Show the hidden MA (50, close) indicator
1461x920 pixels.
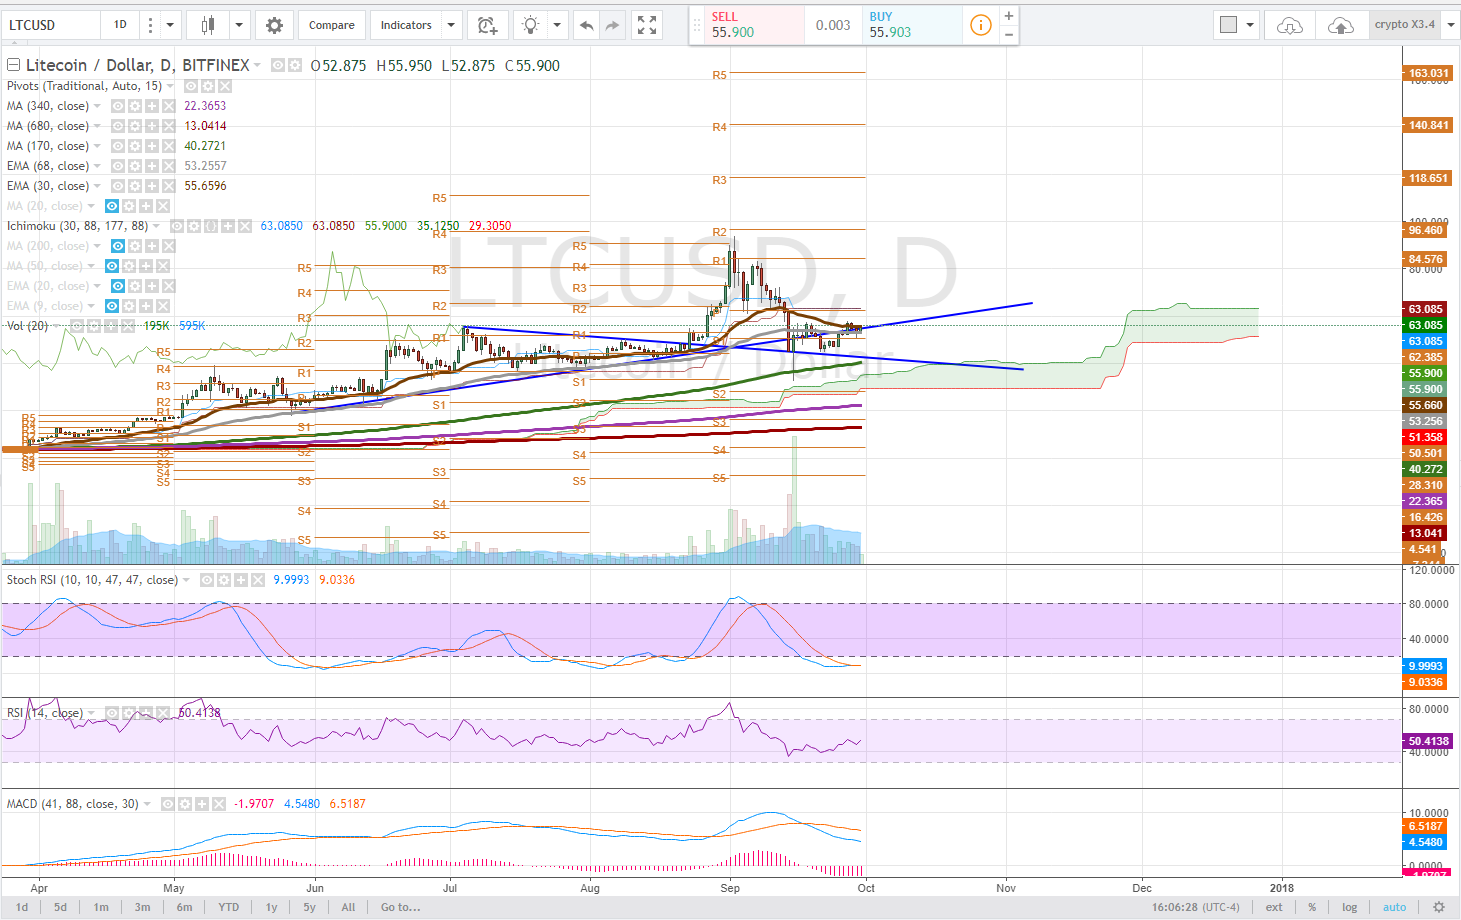pos(112,266)
